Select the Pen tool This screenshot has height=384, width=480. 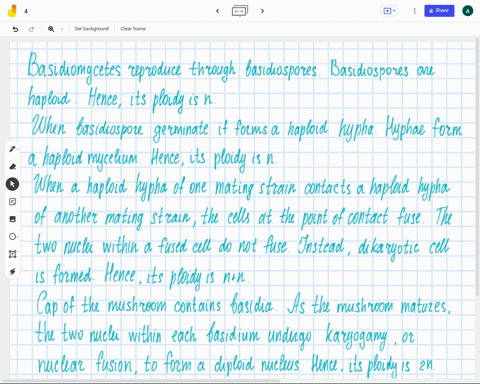click(12, 149)
